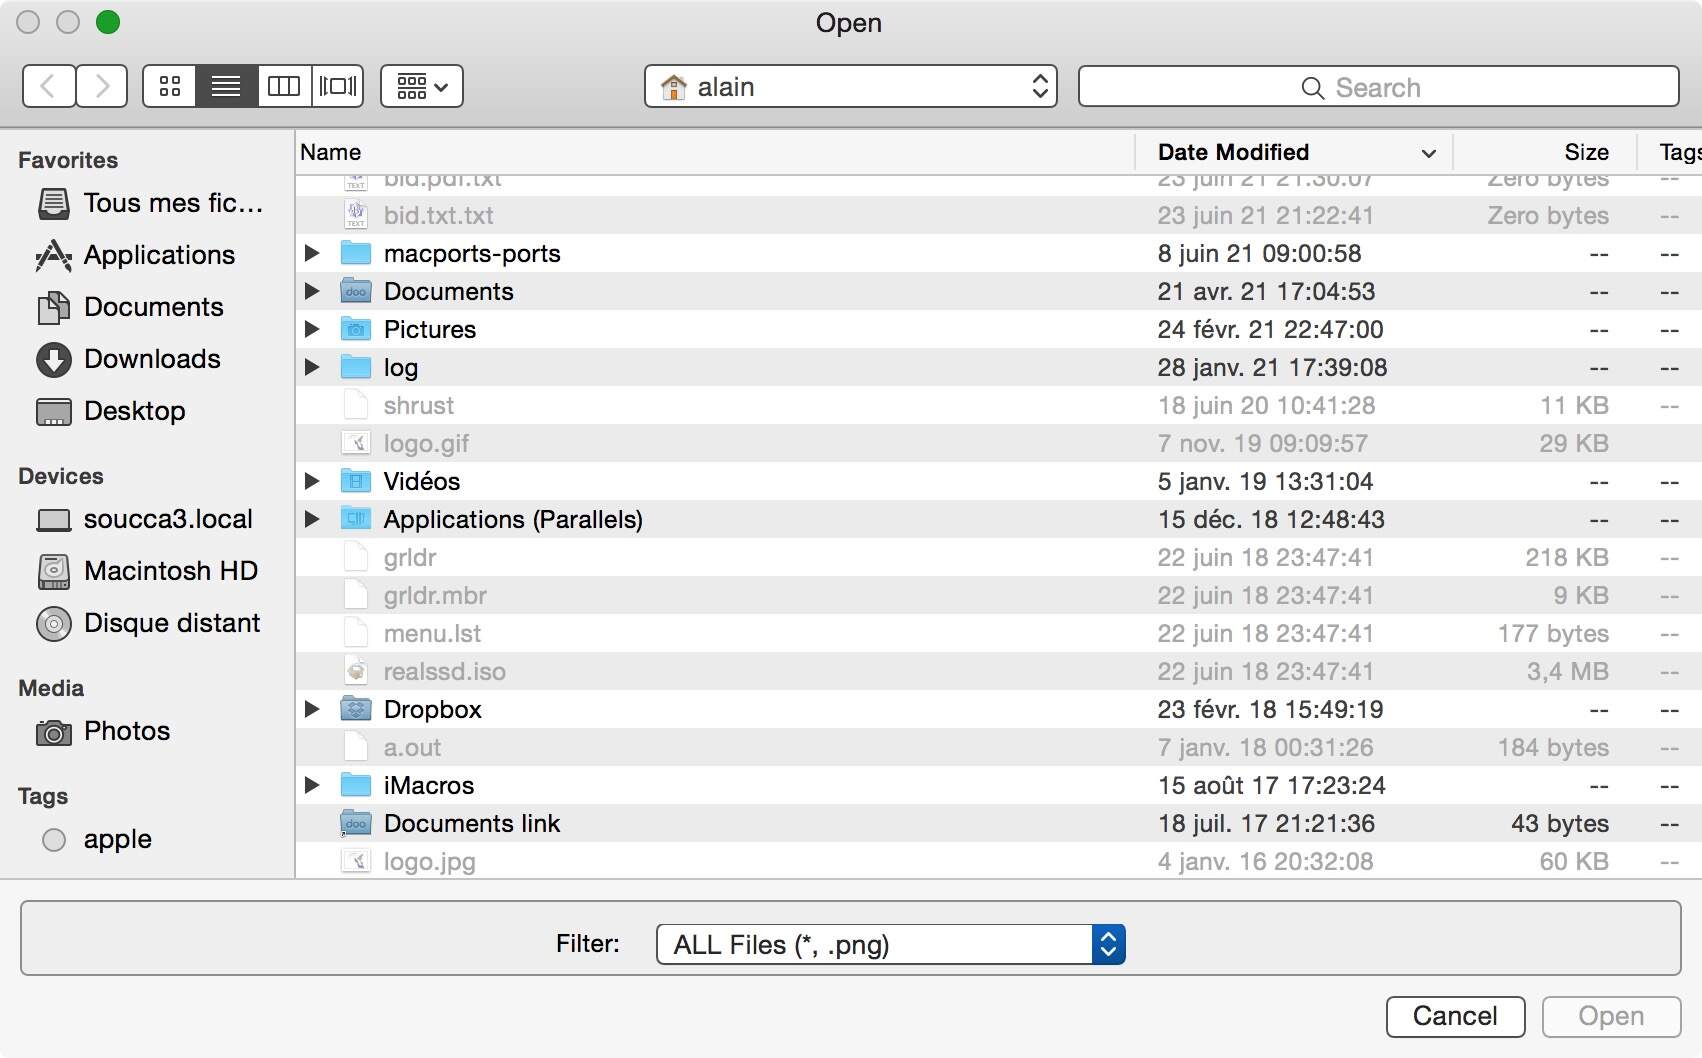Switch to column view mode
The height and width of the screenshot is (1058, 1702).
[283, 86]
